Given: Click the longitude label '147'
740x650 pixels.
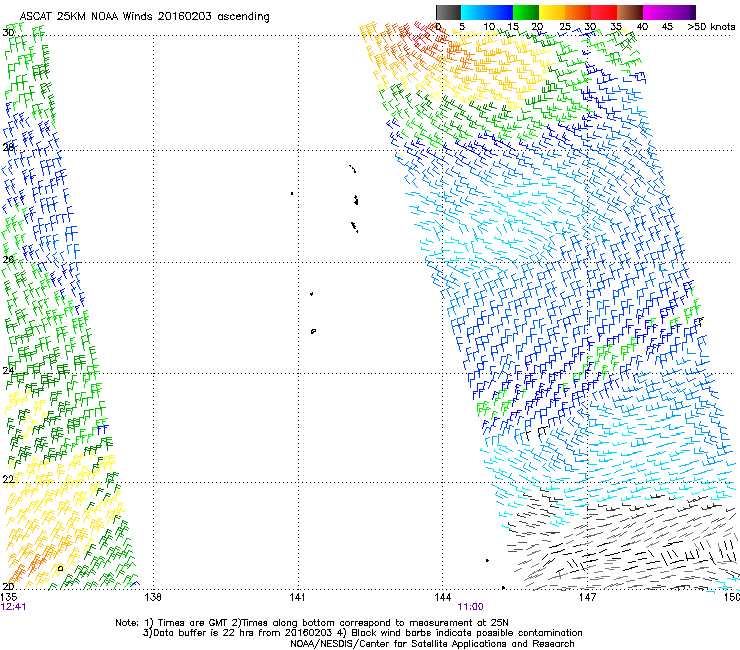Looking at the screenshot, I should tap(587, 597).
